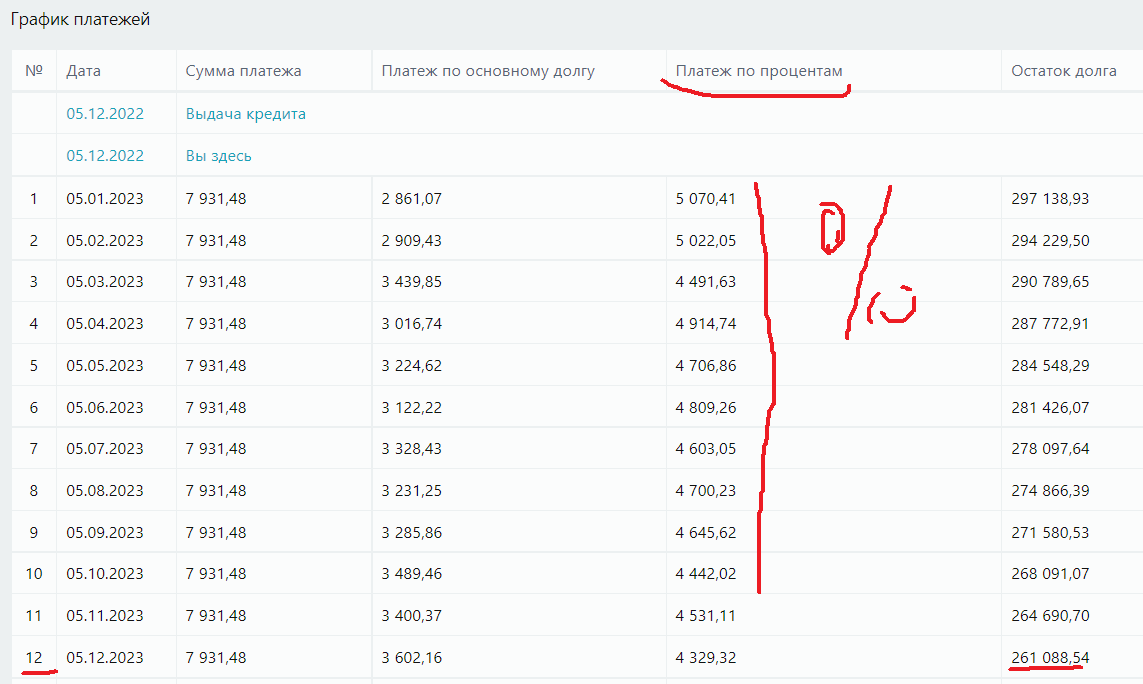Click principal payment value 3 602,16
Screen dimensions: 1143x684
point(411,658)
